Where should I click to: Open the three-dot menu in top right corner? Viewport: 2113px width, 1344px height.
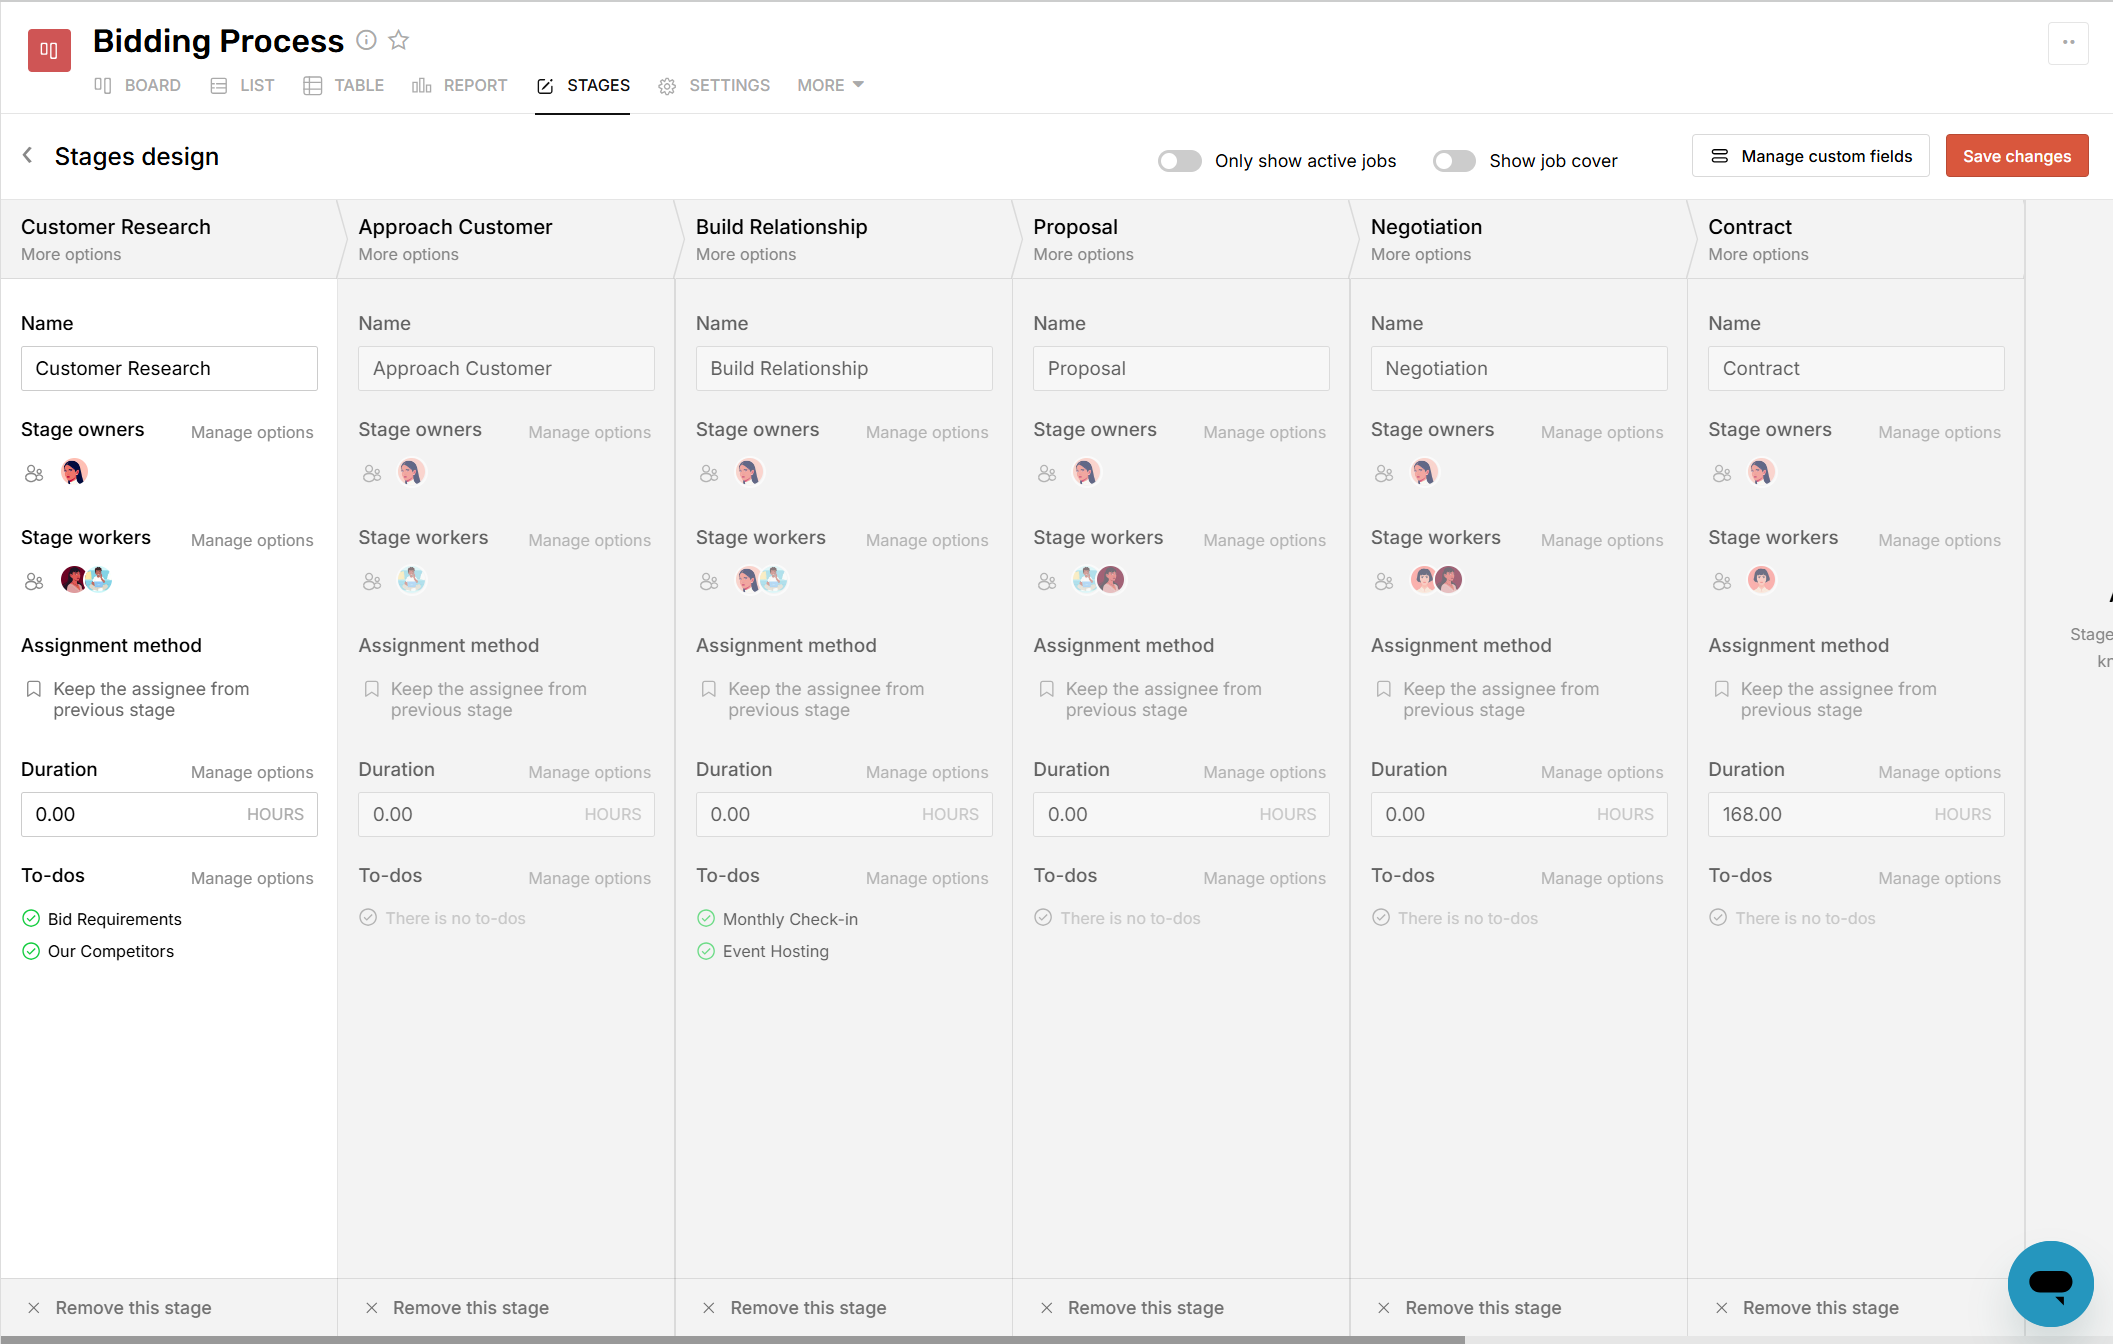coord(2069,43)
